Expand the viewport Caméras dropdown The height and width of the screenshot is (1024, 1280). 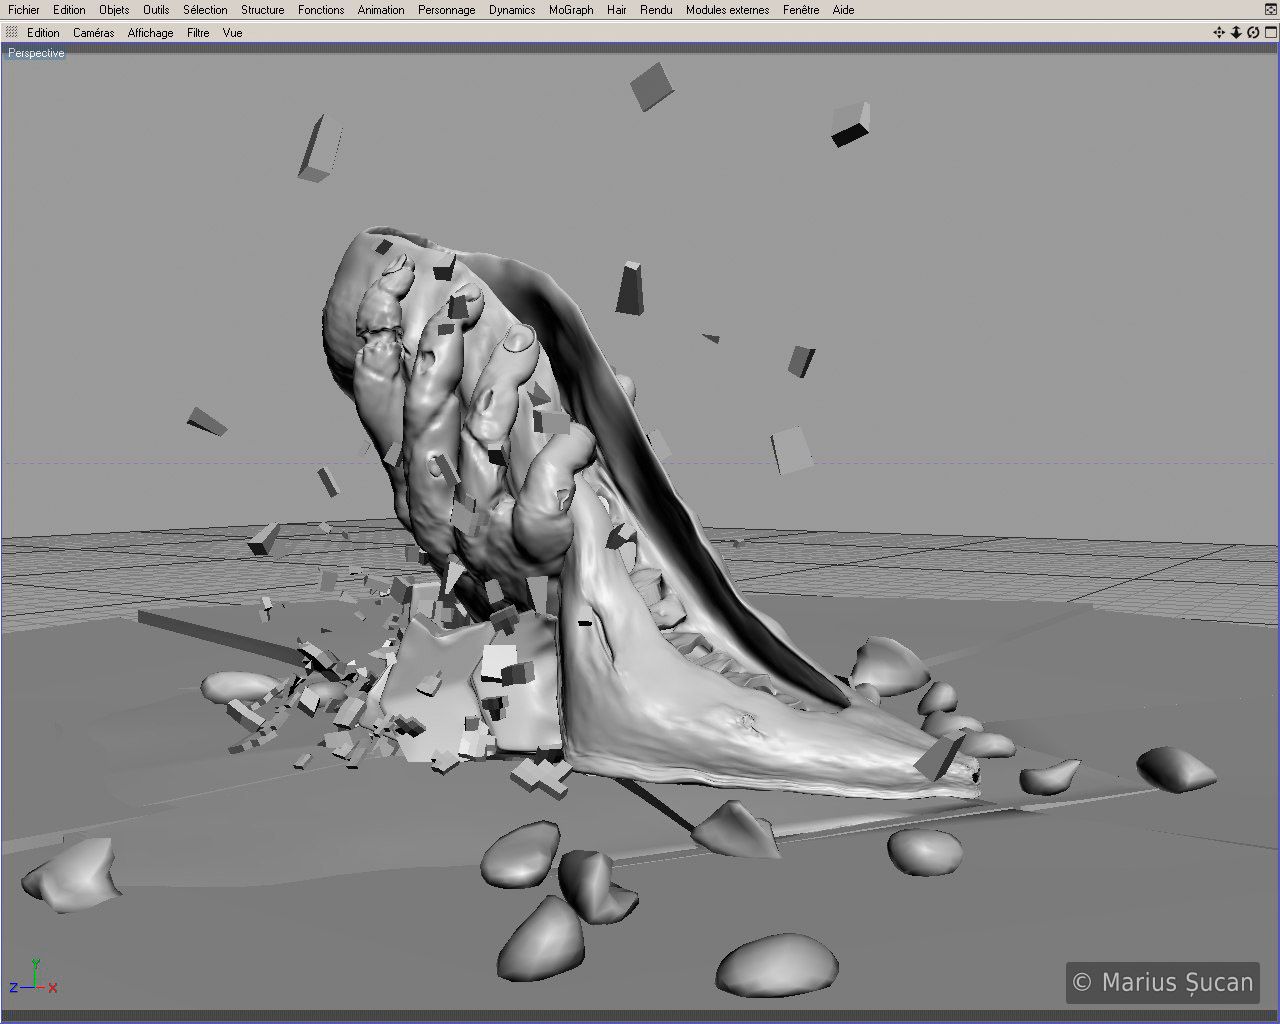pos(93,33)
